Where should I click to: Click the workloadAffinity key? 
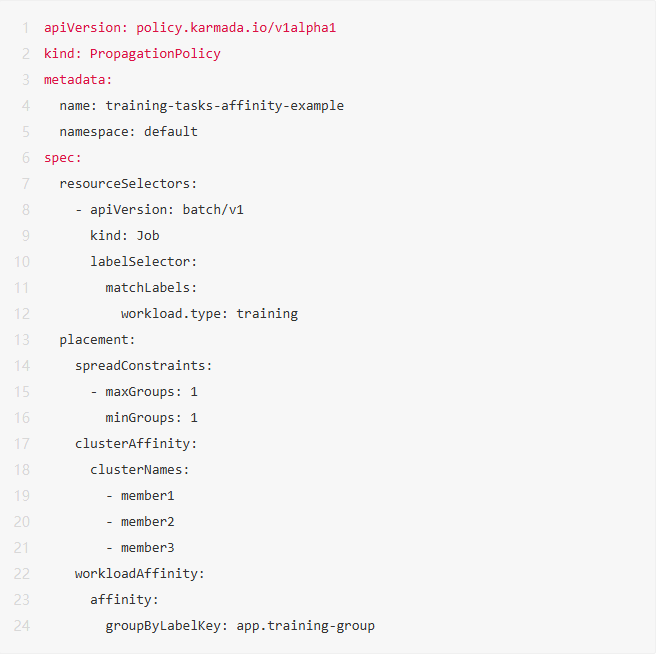point(137,573)
